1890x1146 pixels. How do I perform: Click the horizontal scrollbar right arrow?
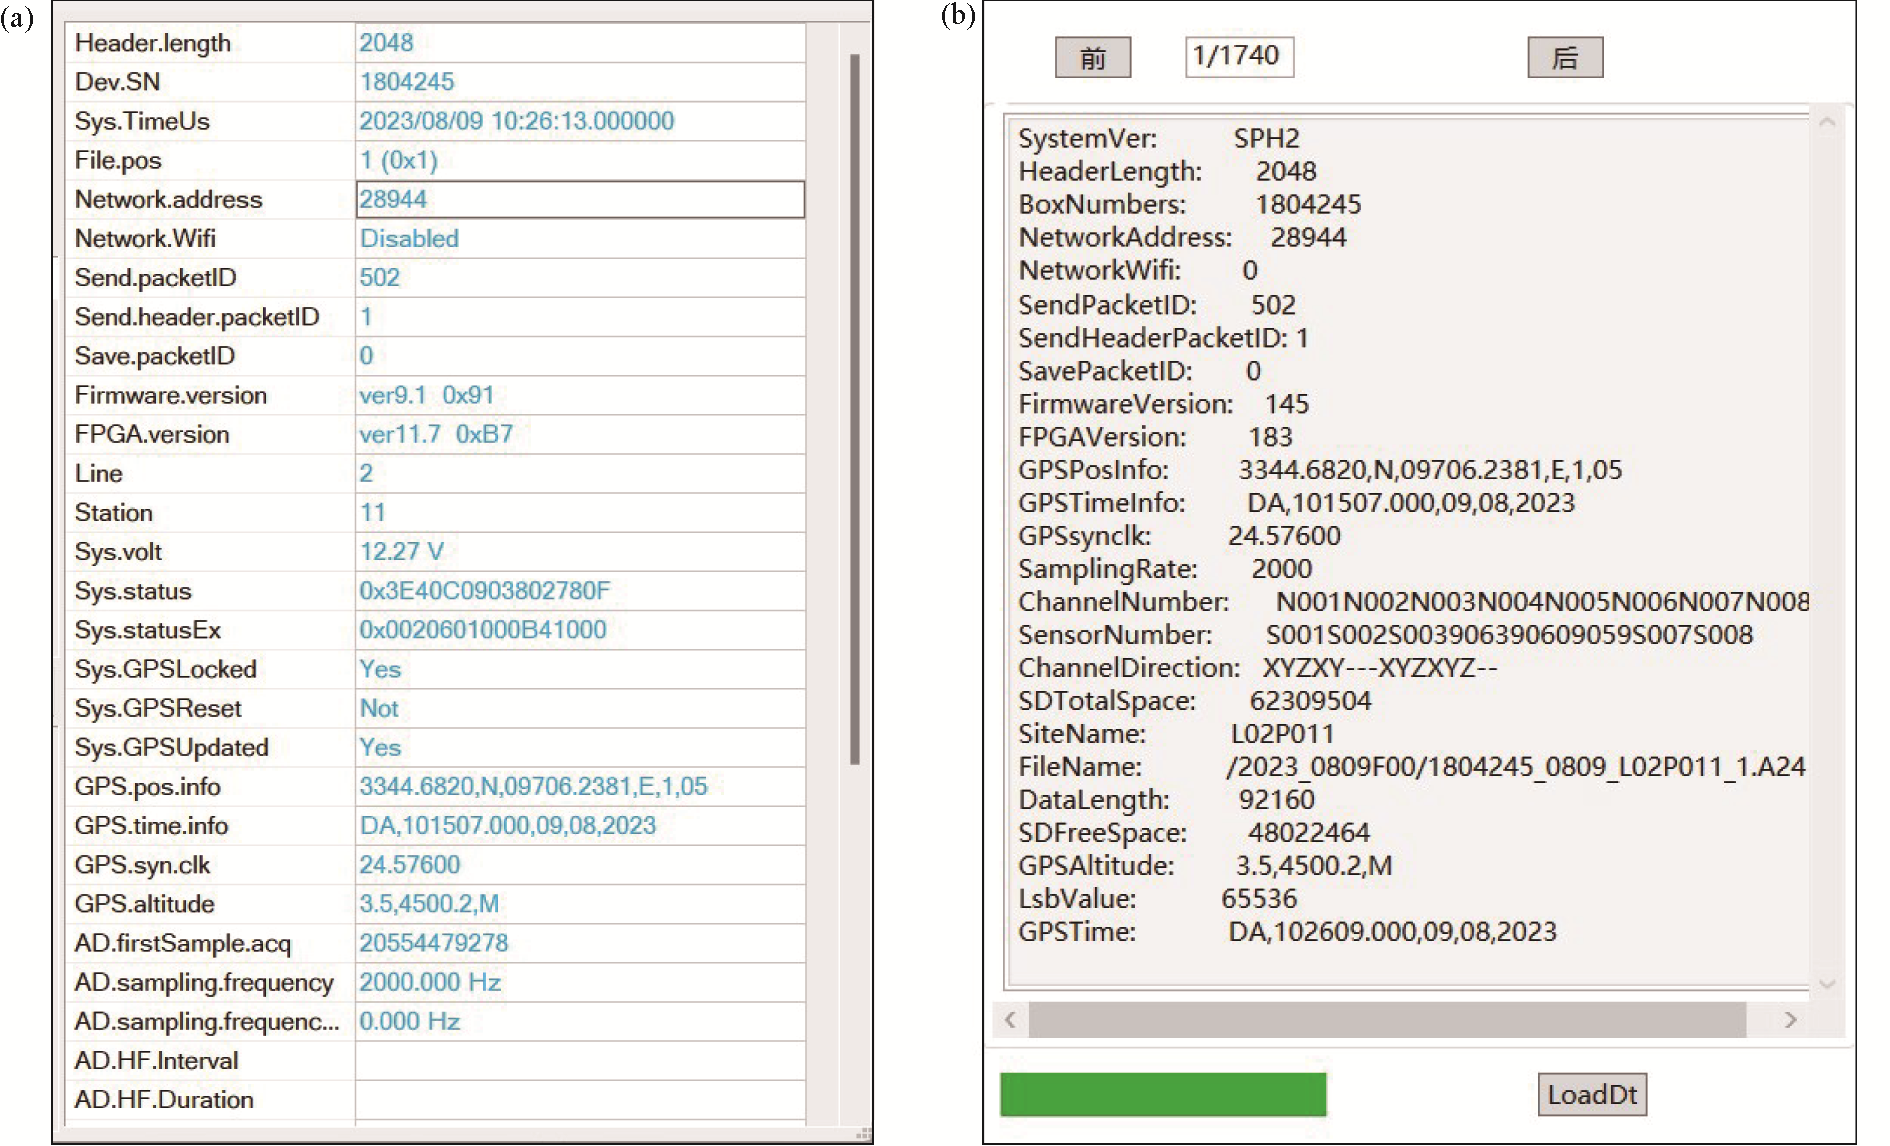click(x=1790, y=1020)
